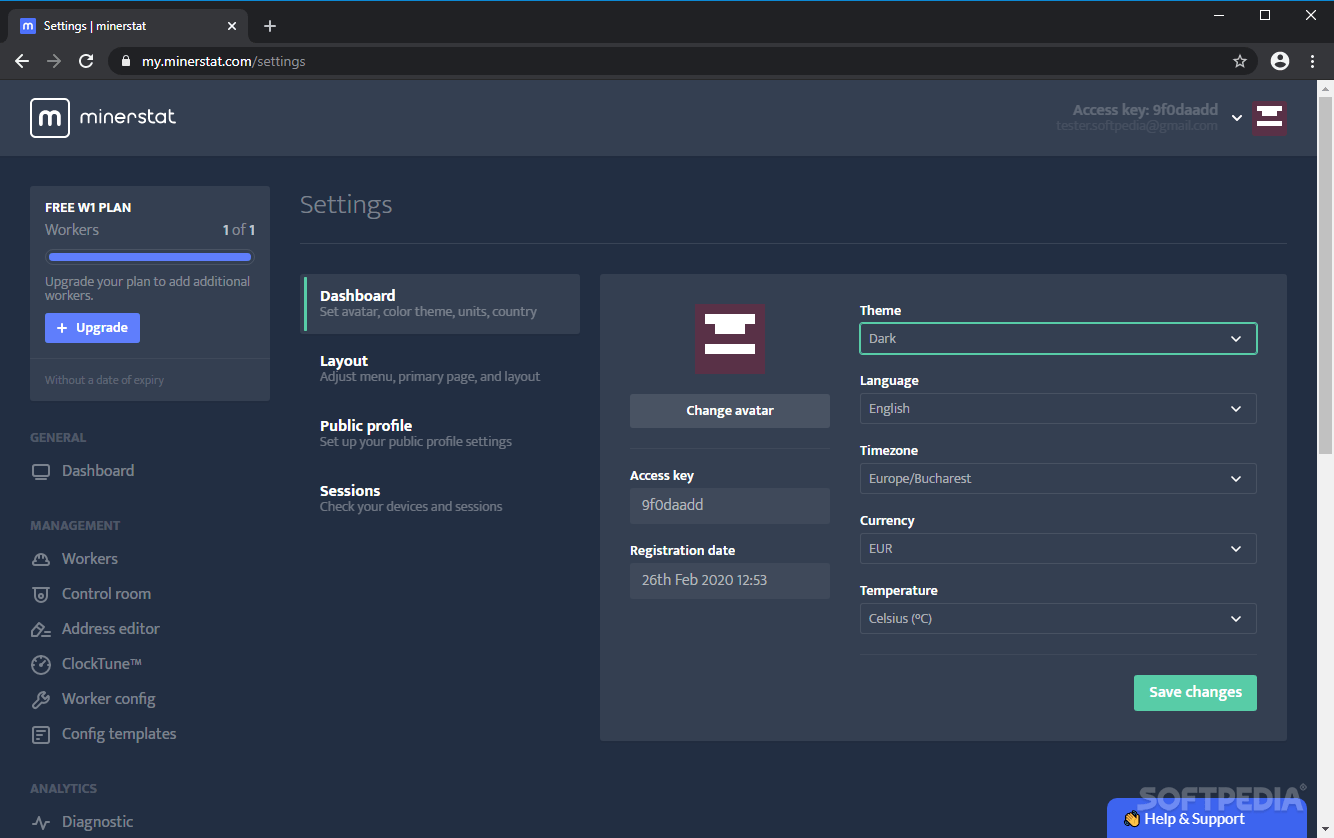
Task: Open the Temperature dropdown
Action: click(1058, 618)
